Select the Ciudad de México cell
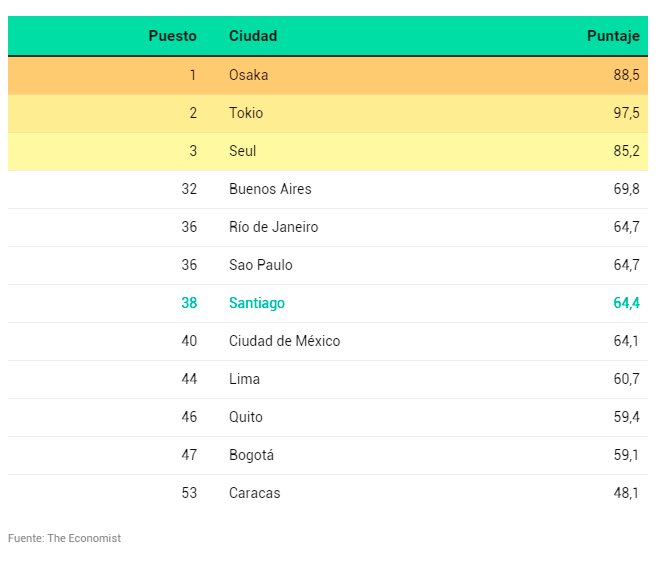The width and height of the screenshot is (664, 568). point(284,341)
